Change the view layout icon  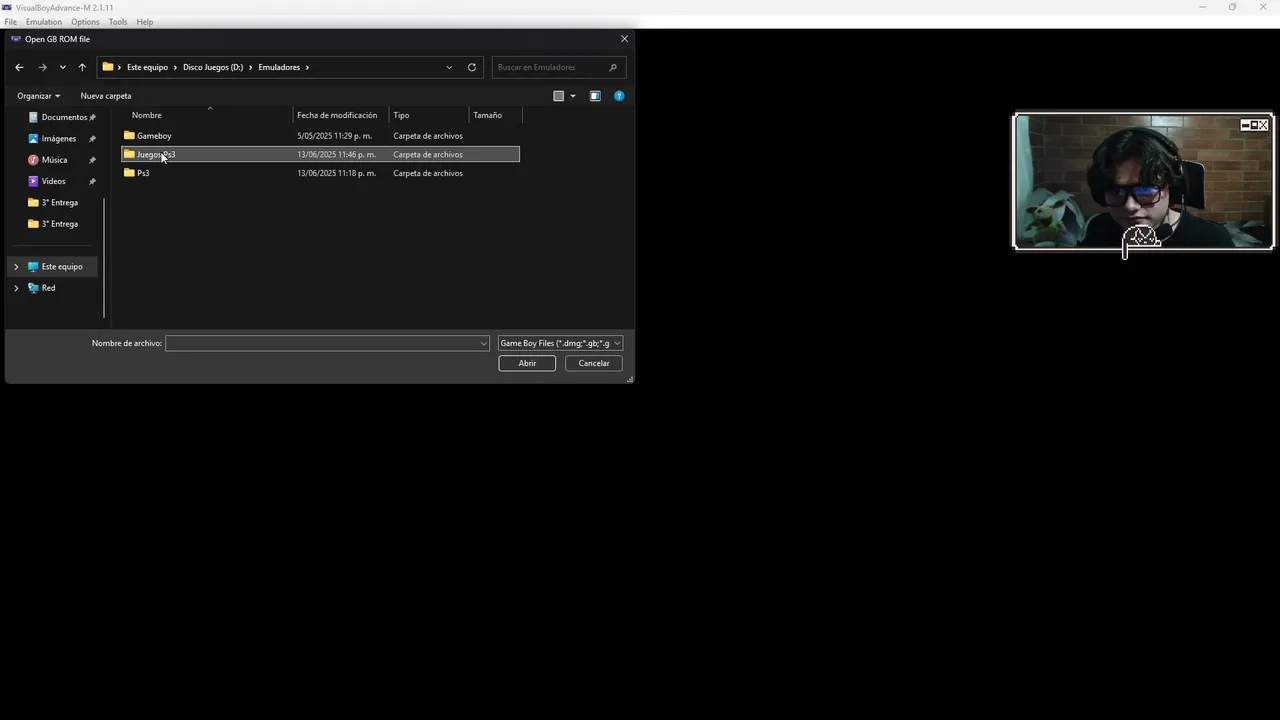pyautogui.click(x=559, y=96)
